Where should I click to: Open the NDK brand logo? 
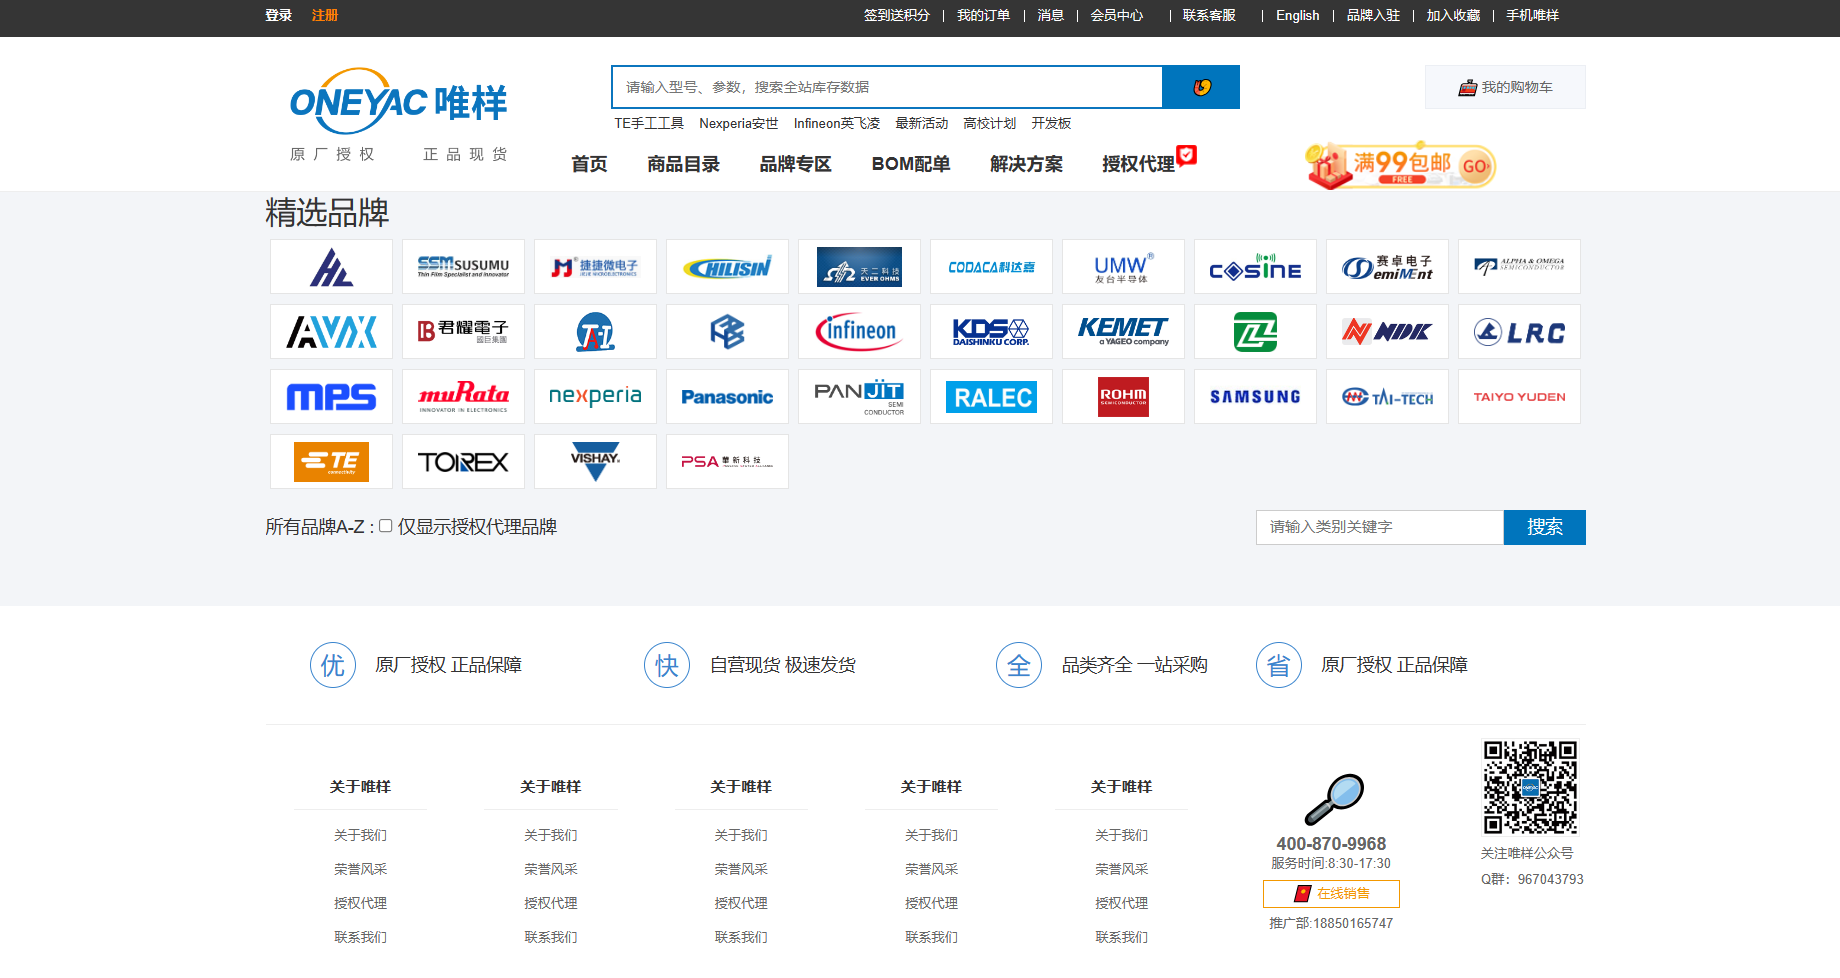[x=1387, y=331]
